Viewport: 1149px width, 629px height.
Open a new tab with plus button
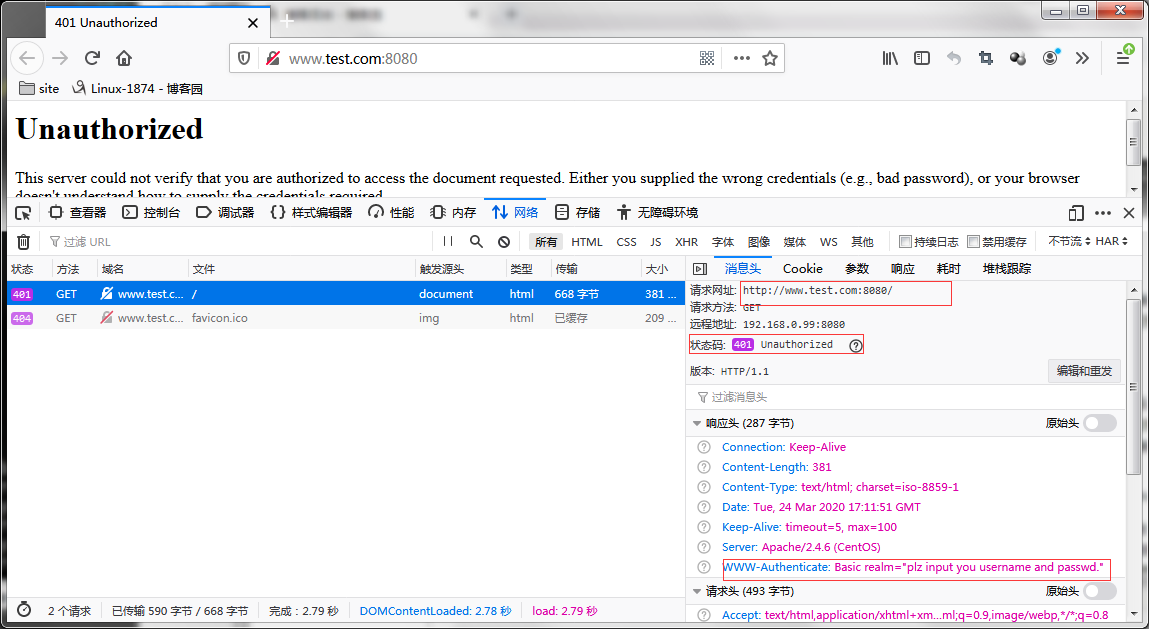287,21
